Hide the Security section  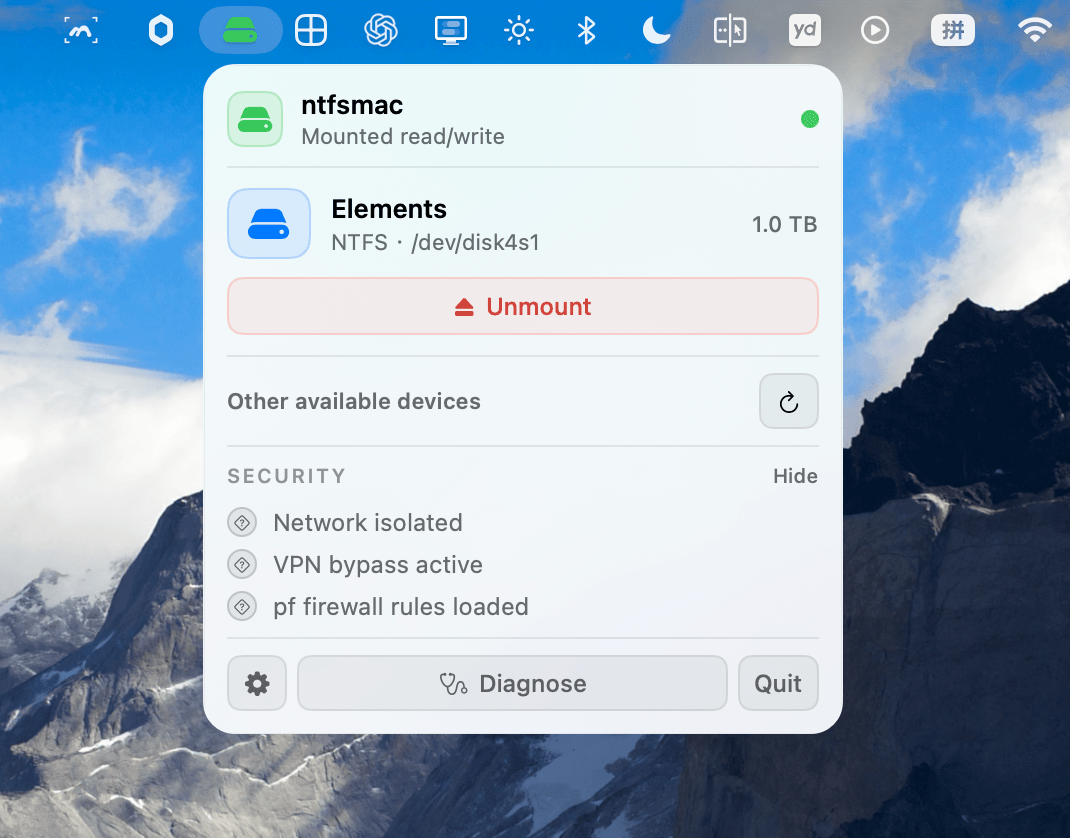[x=795, y=476]
